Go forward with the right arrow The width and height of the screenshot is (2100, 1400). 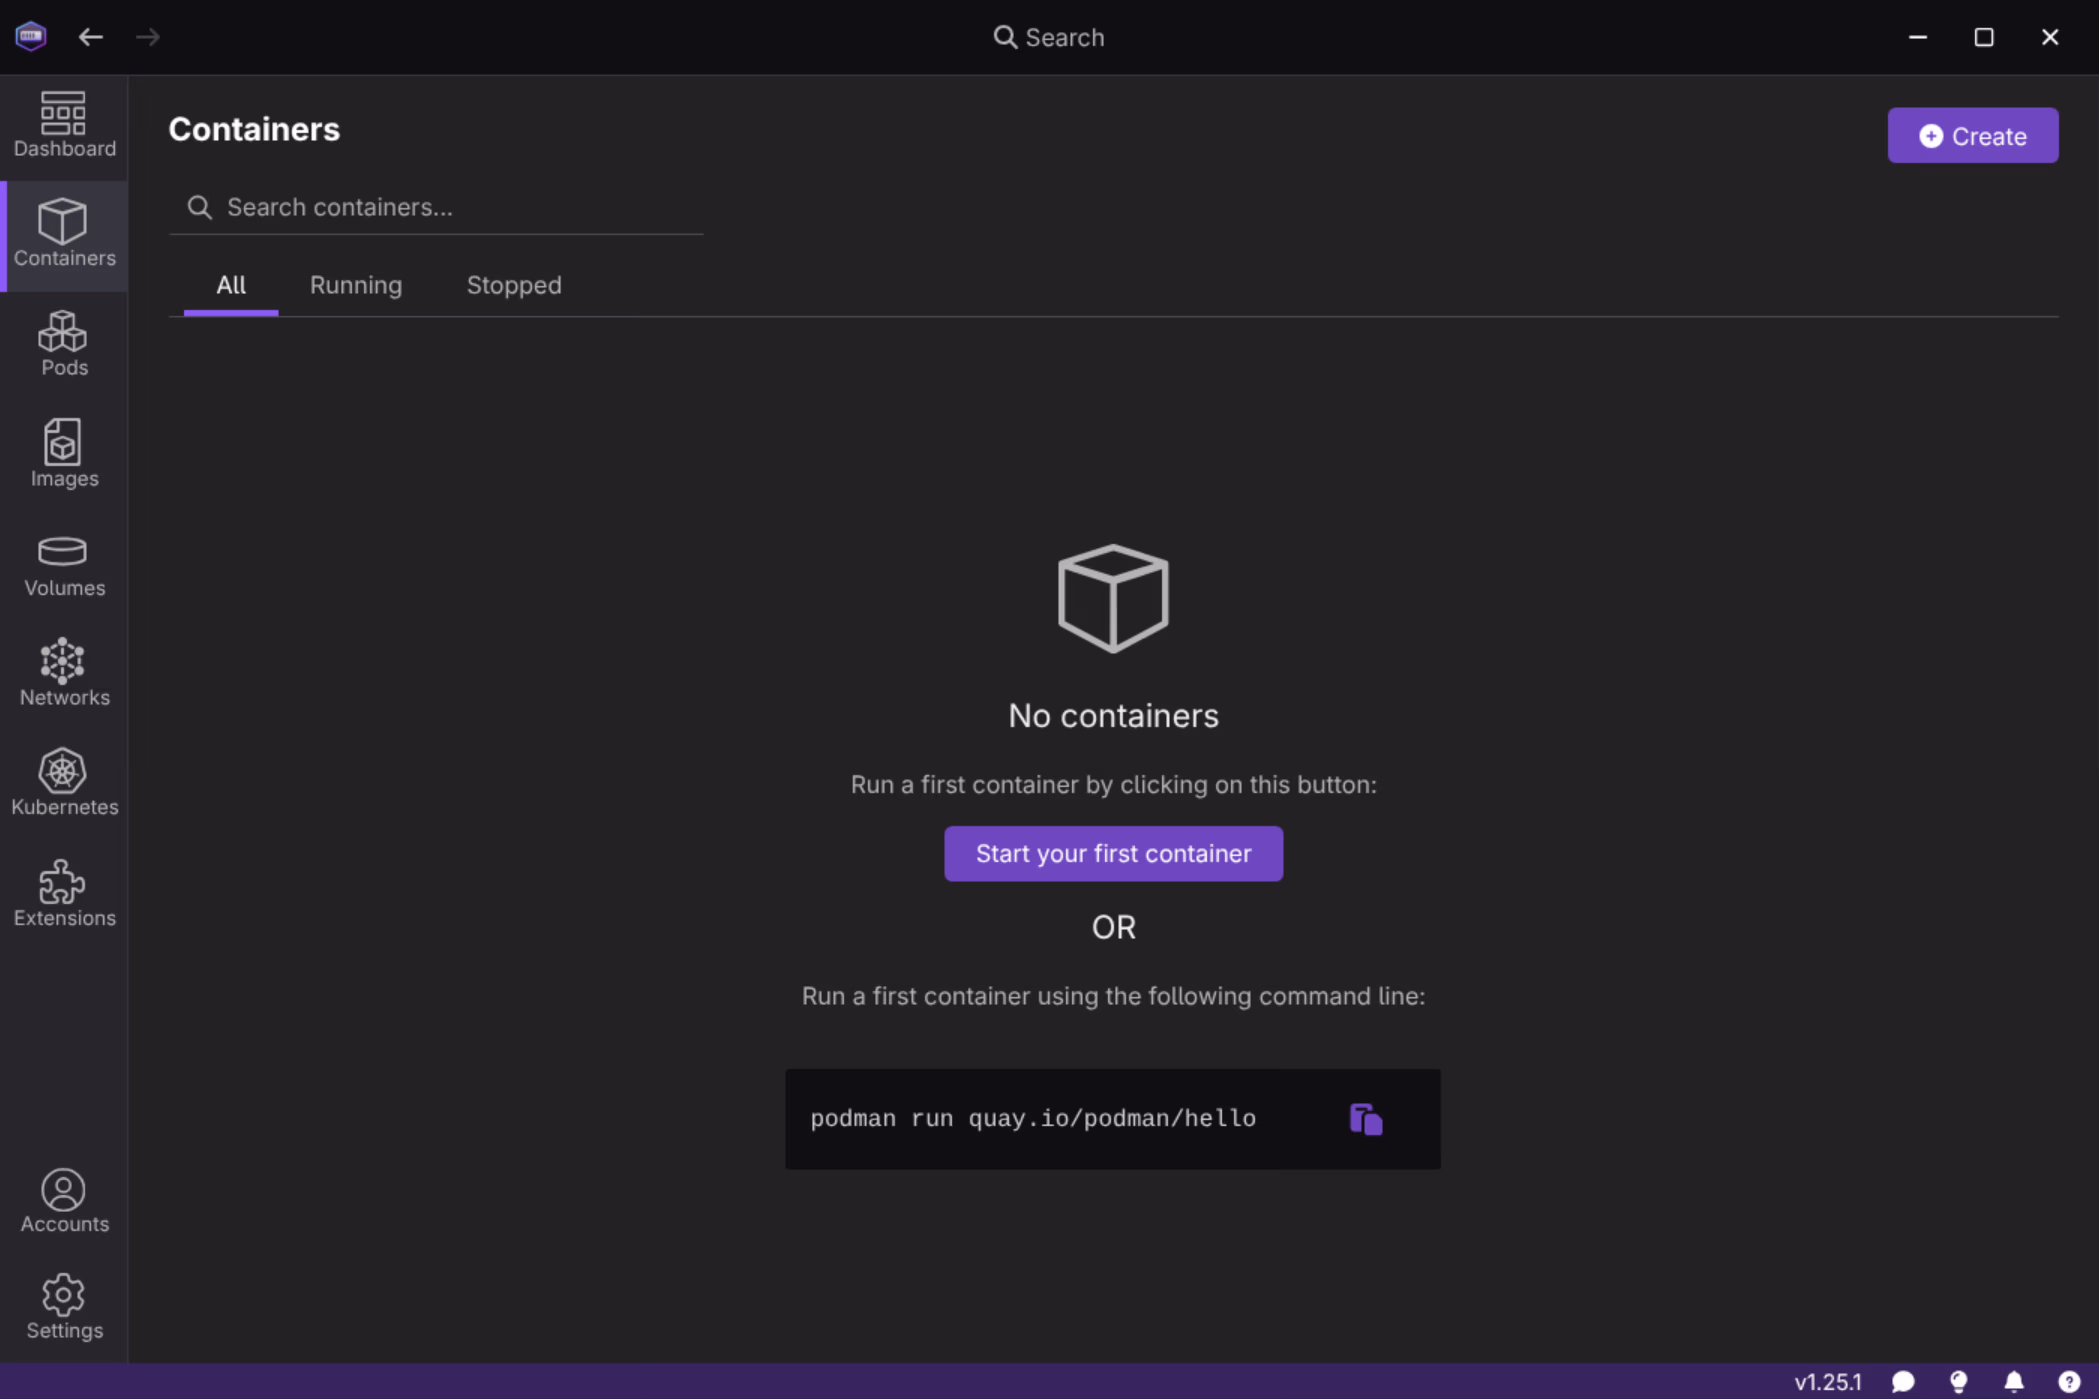click(x=148, y=37)
